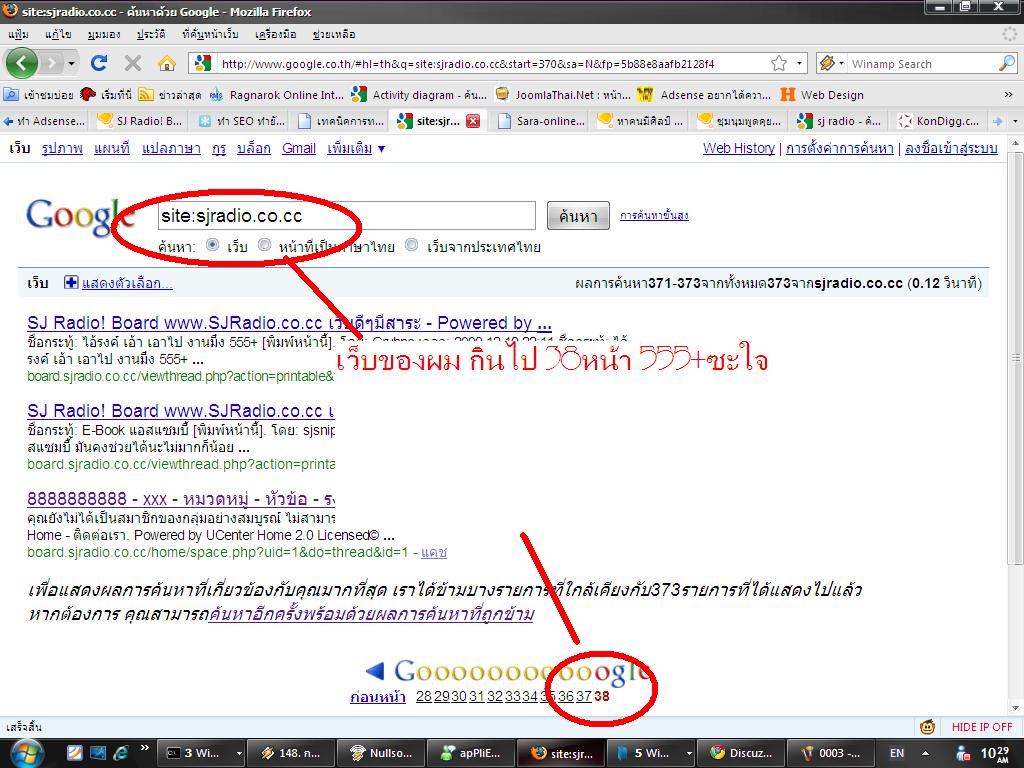Screen dimensions: 1024x768
Task: Open the list all tabs dropdown
Action: 1015,121
